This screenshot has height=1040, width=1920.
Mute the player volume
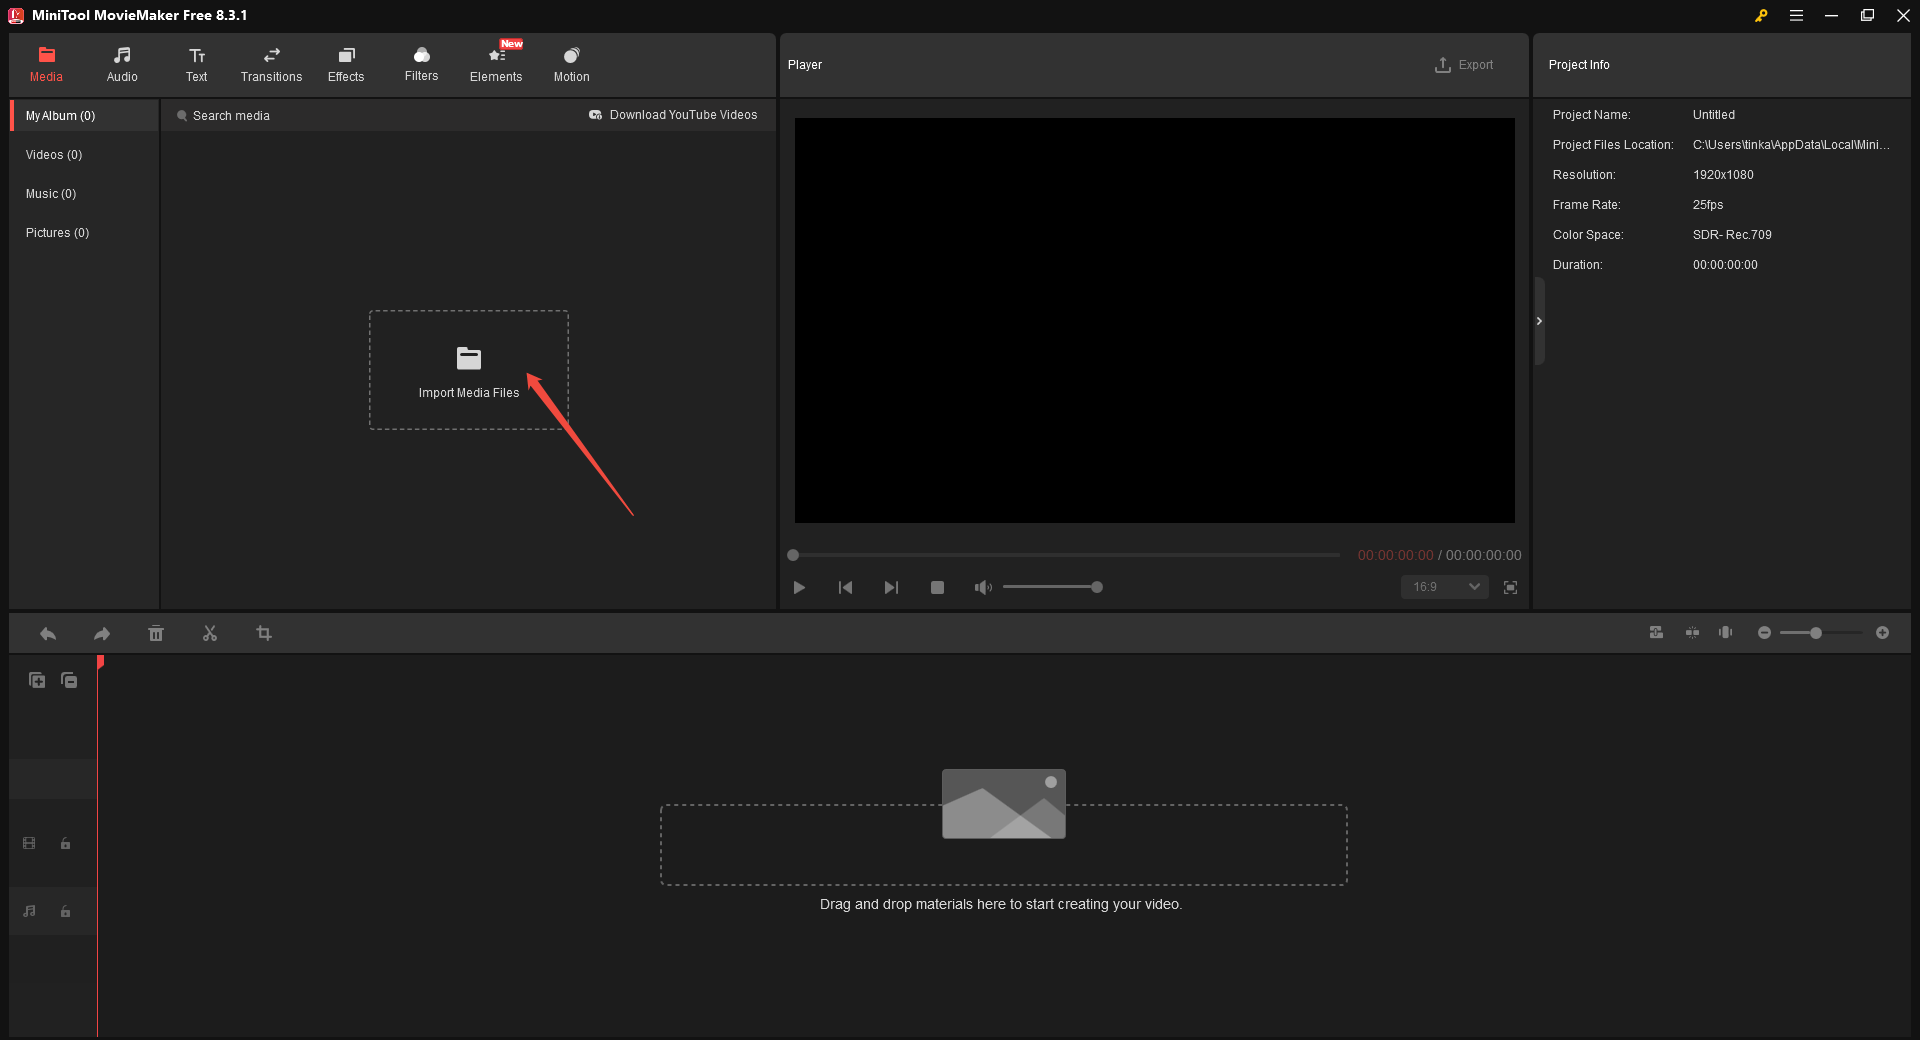click(x=983, y=587)
